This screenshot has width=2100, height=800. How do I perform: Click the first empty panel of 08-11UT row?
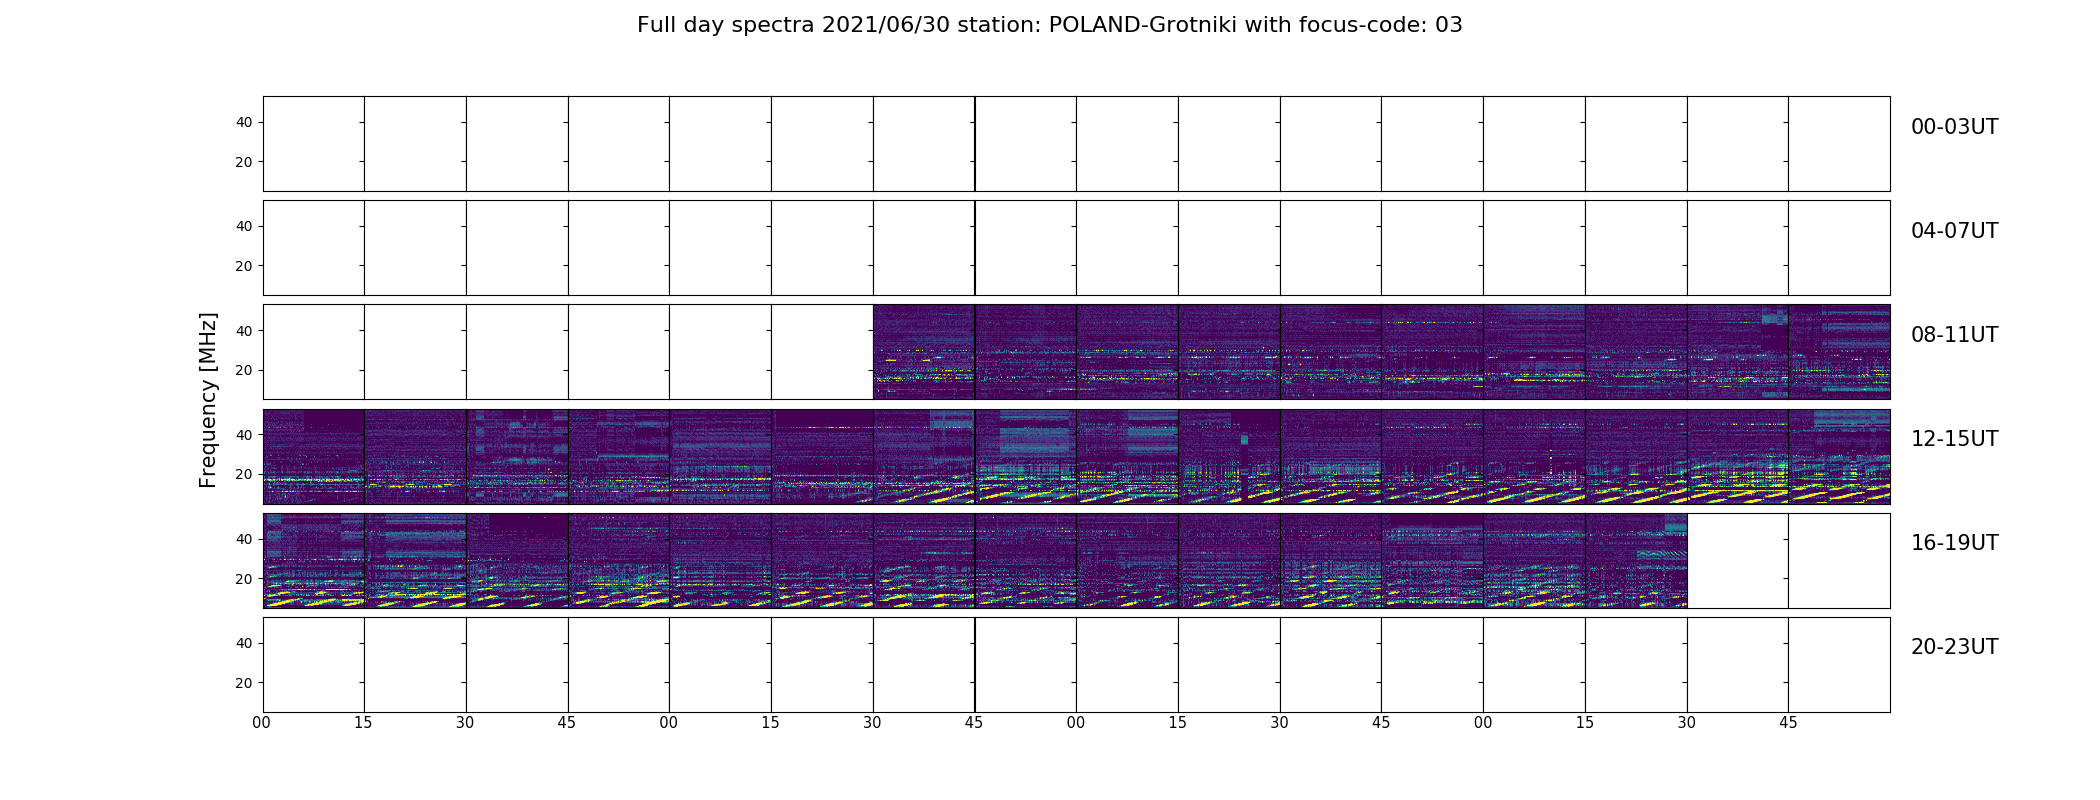click(x=314, y=352)
